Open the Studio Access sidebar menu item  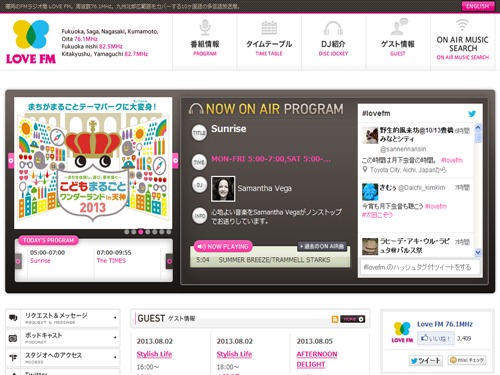click(63, 358)
